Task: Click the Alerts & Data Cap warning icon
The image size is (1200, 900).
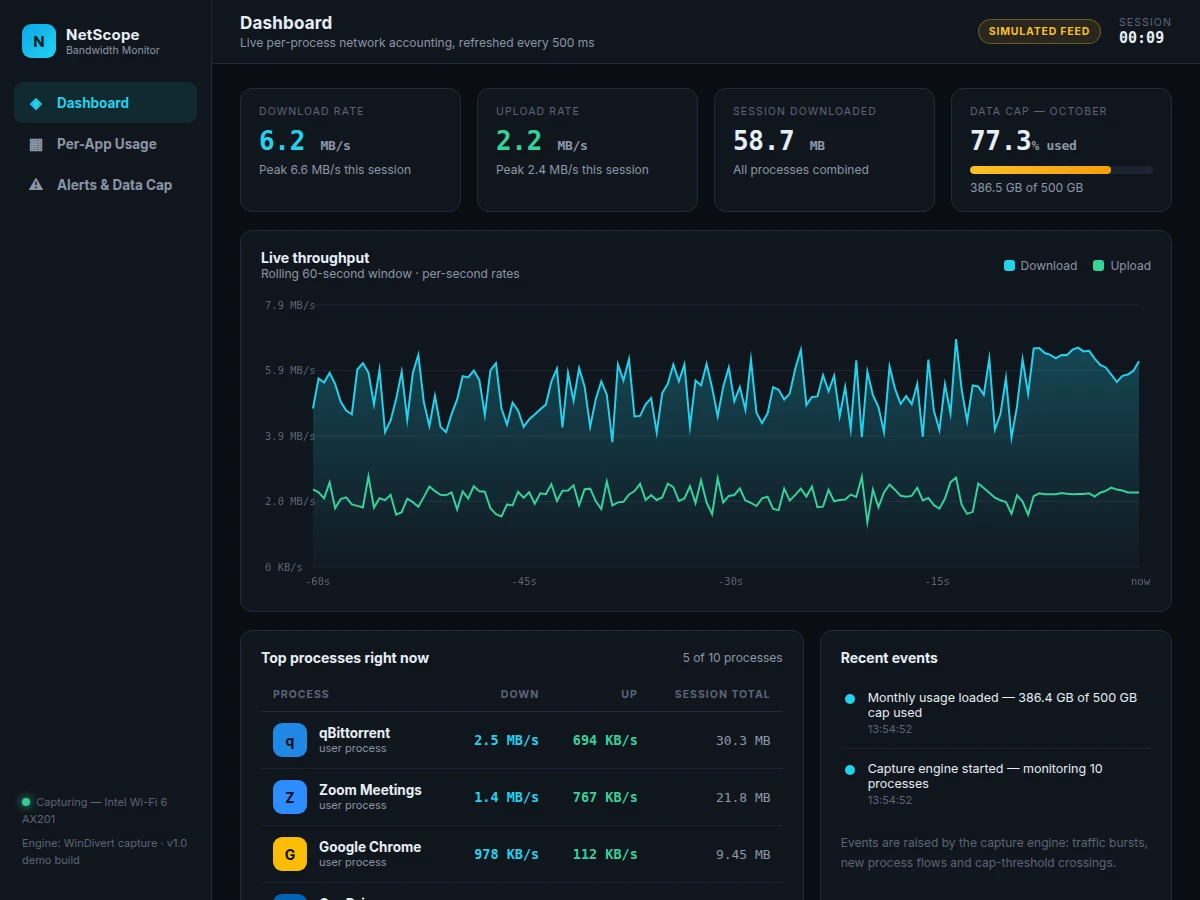Action: [36, 185]
